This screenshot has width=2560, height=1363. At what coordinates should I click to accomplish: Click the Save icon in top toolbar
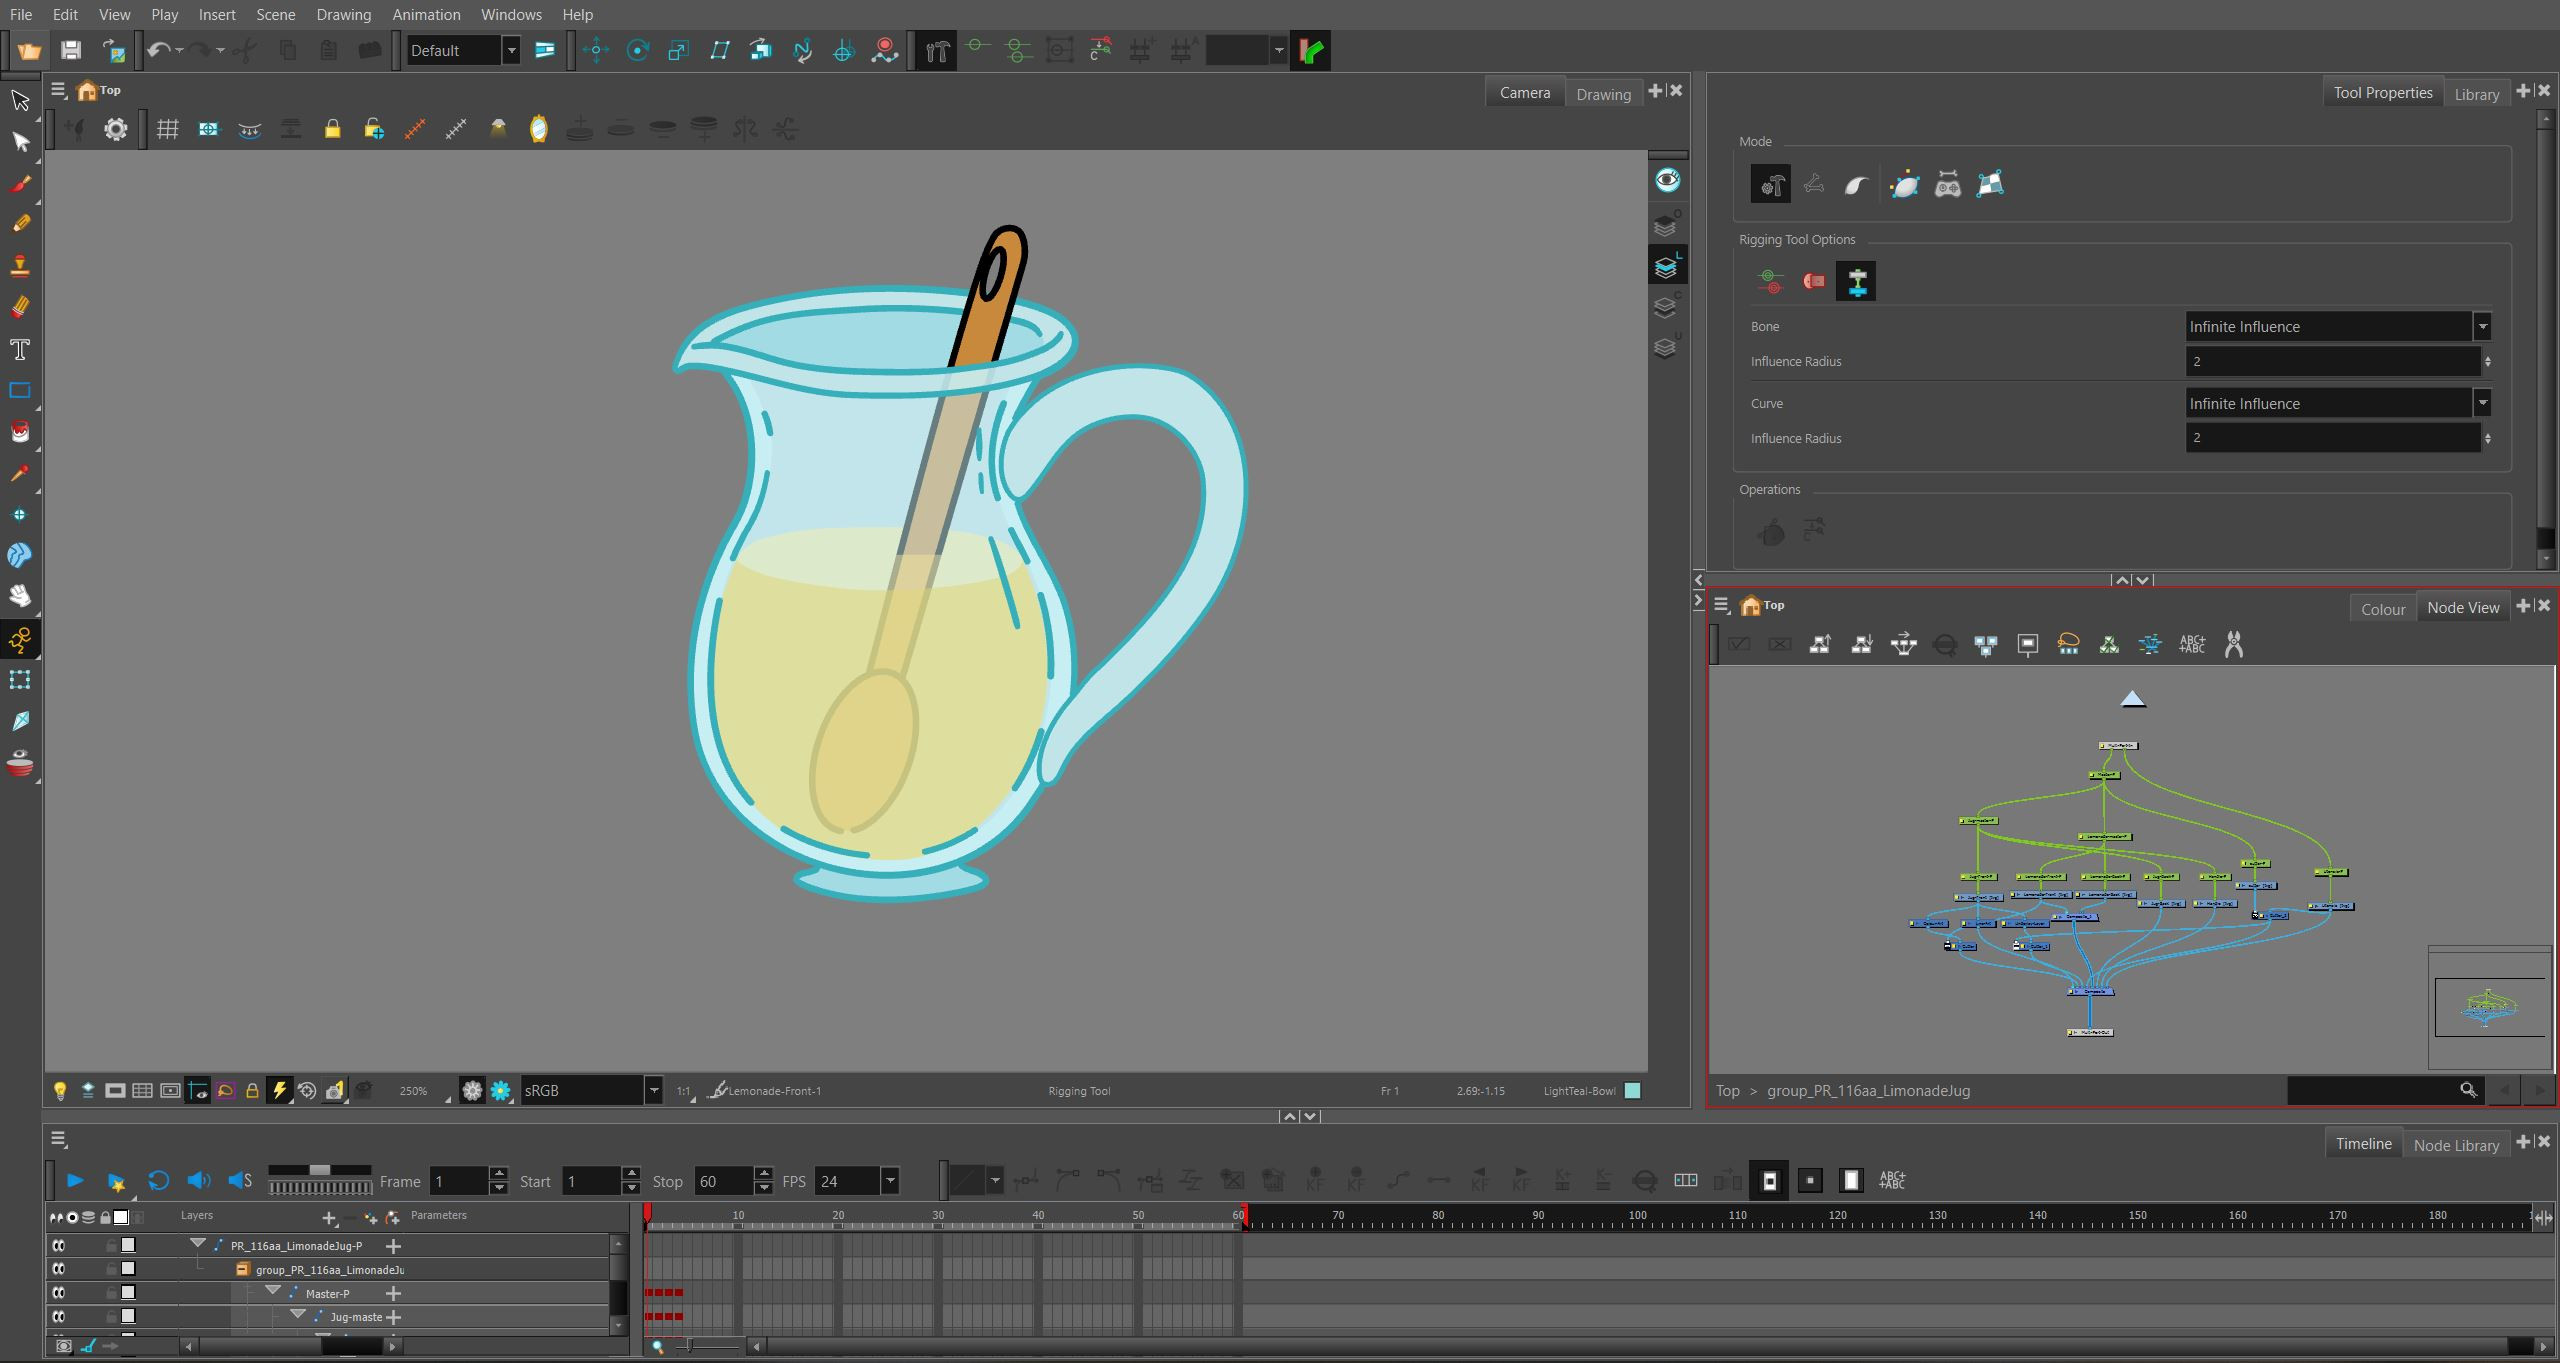pos(70,50)
